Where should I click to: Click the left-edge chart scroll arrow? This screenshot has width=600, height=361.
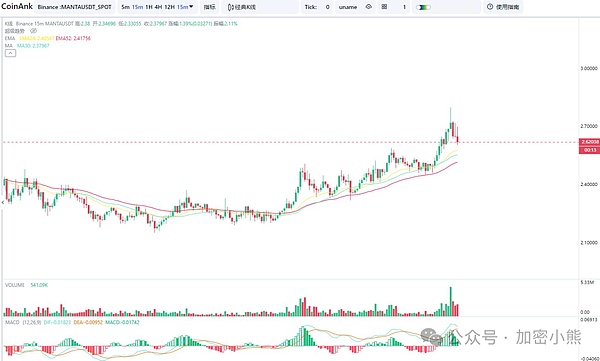click(3, 202)
